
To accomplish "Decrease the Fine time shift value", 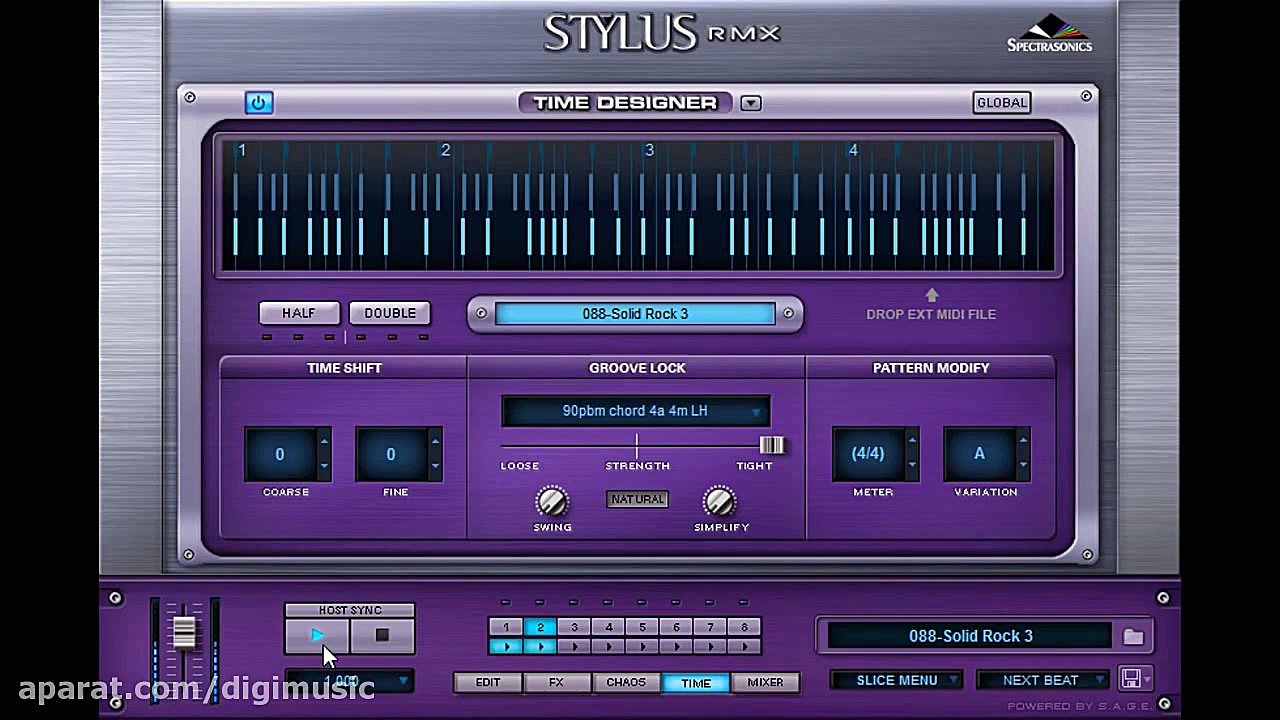I will pos(434,466).
